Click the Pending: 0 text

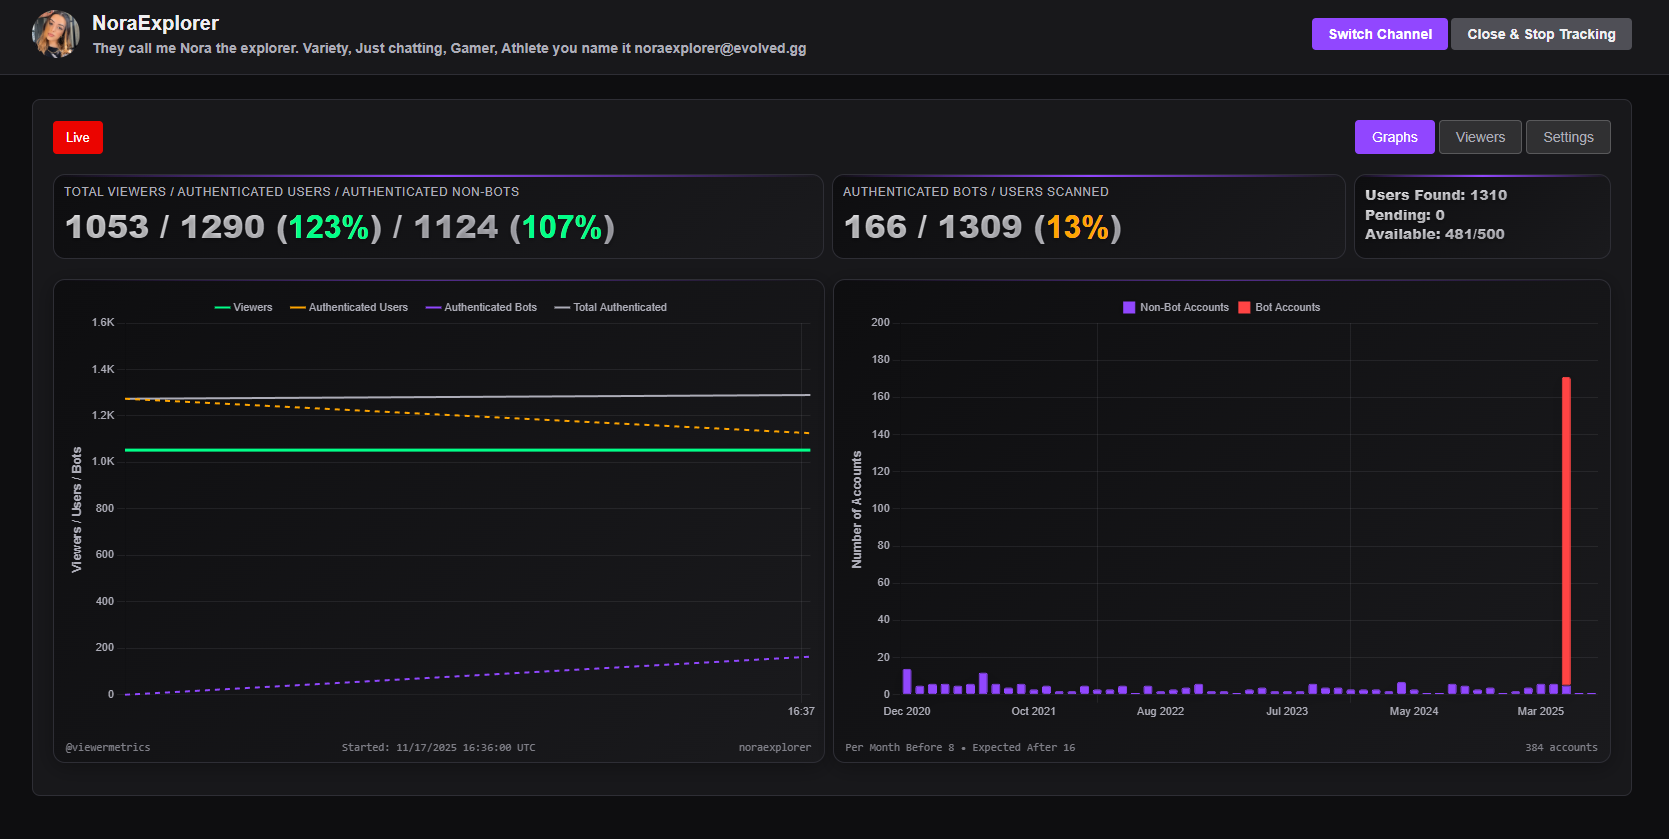click(x=1405, y=215)
